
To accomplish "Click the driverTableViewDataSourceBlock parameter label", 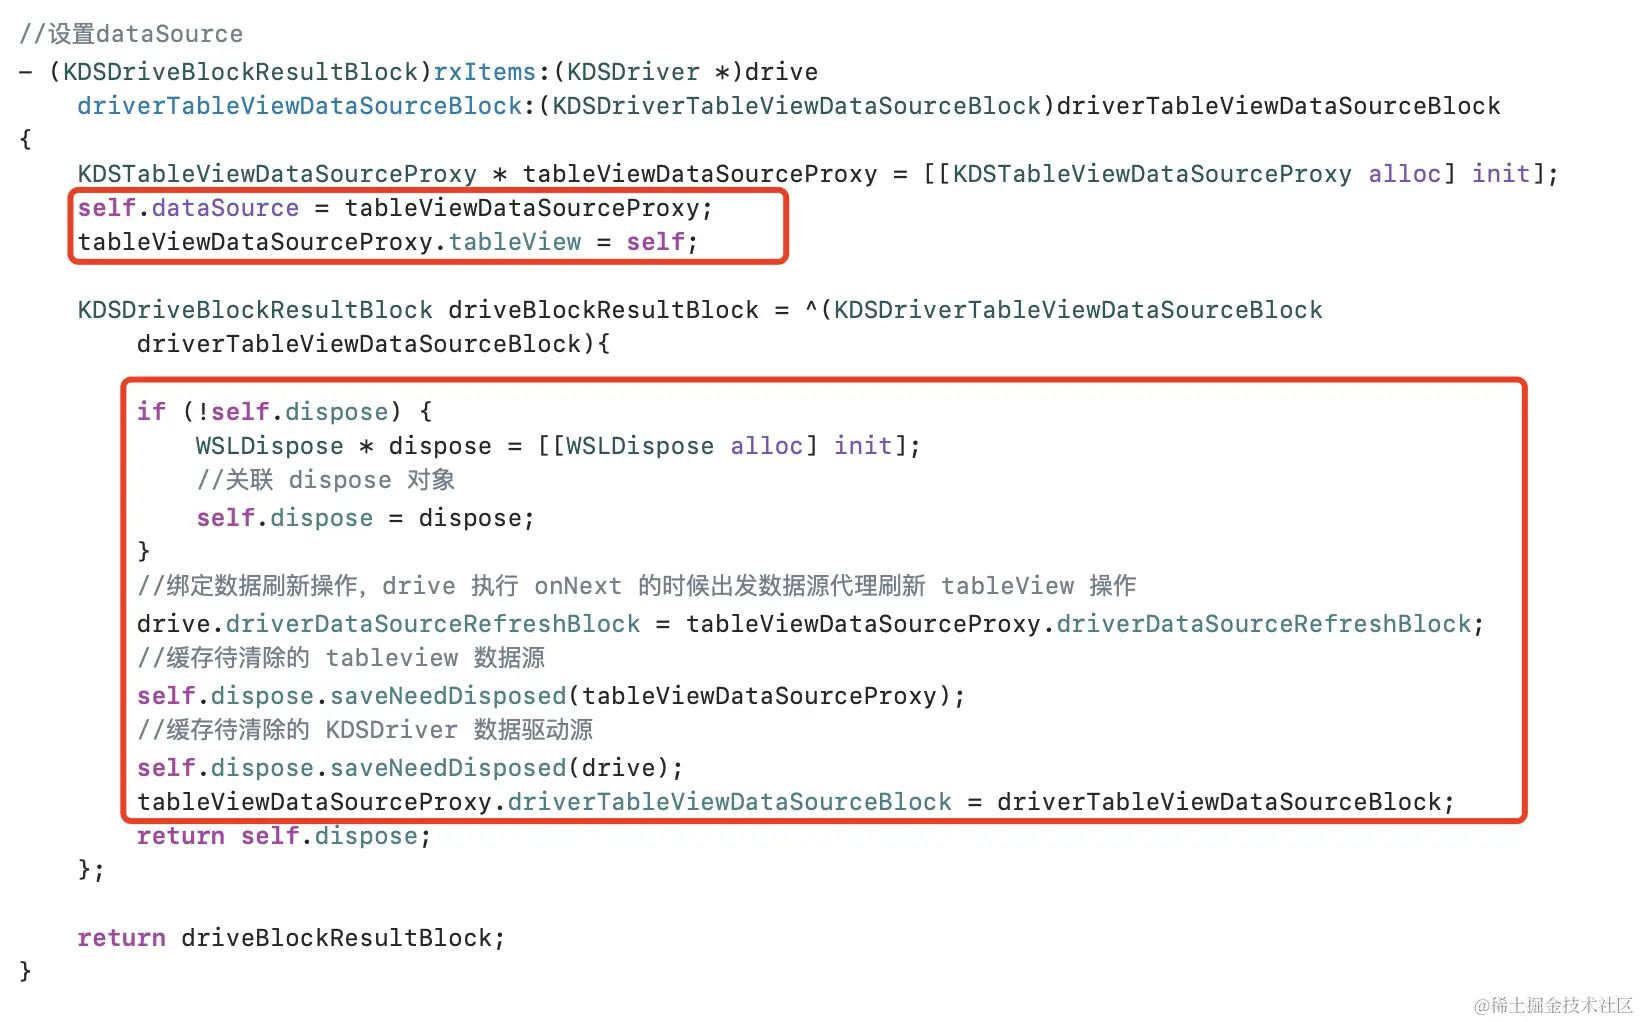I will click(300, 106).
